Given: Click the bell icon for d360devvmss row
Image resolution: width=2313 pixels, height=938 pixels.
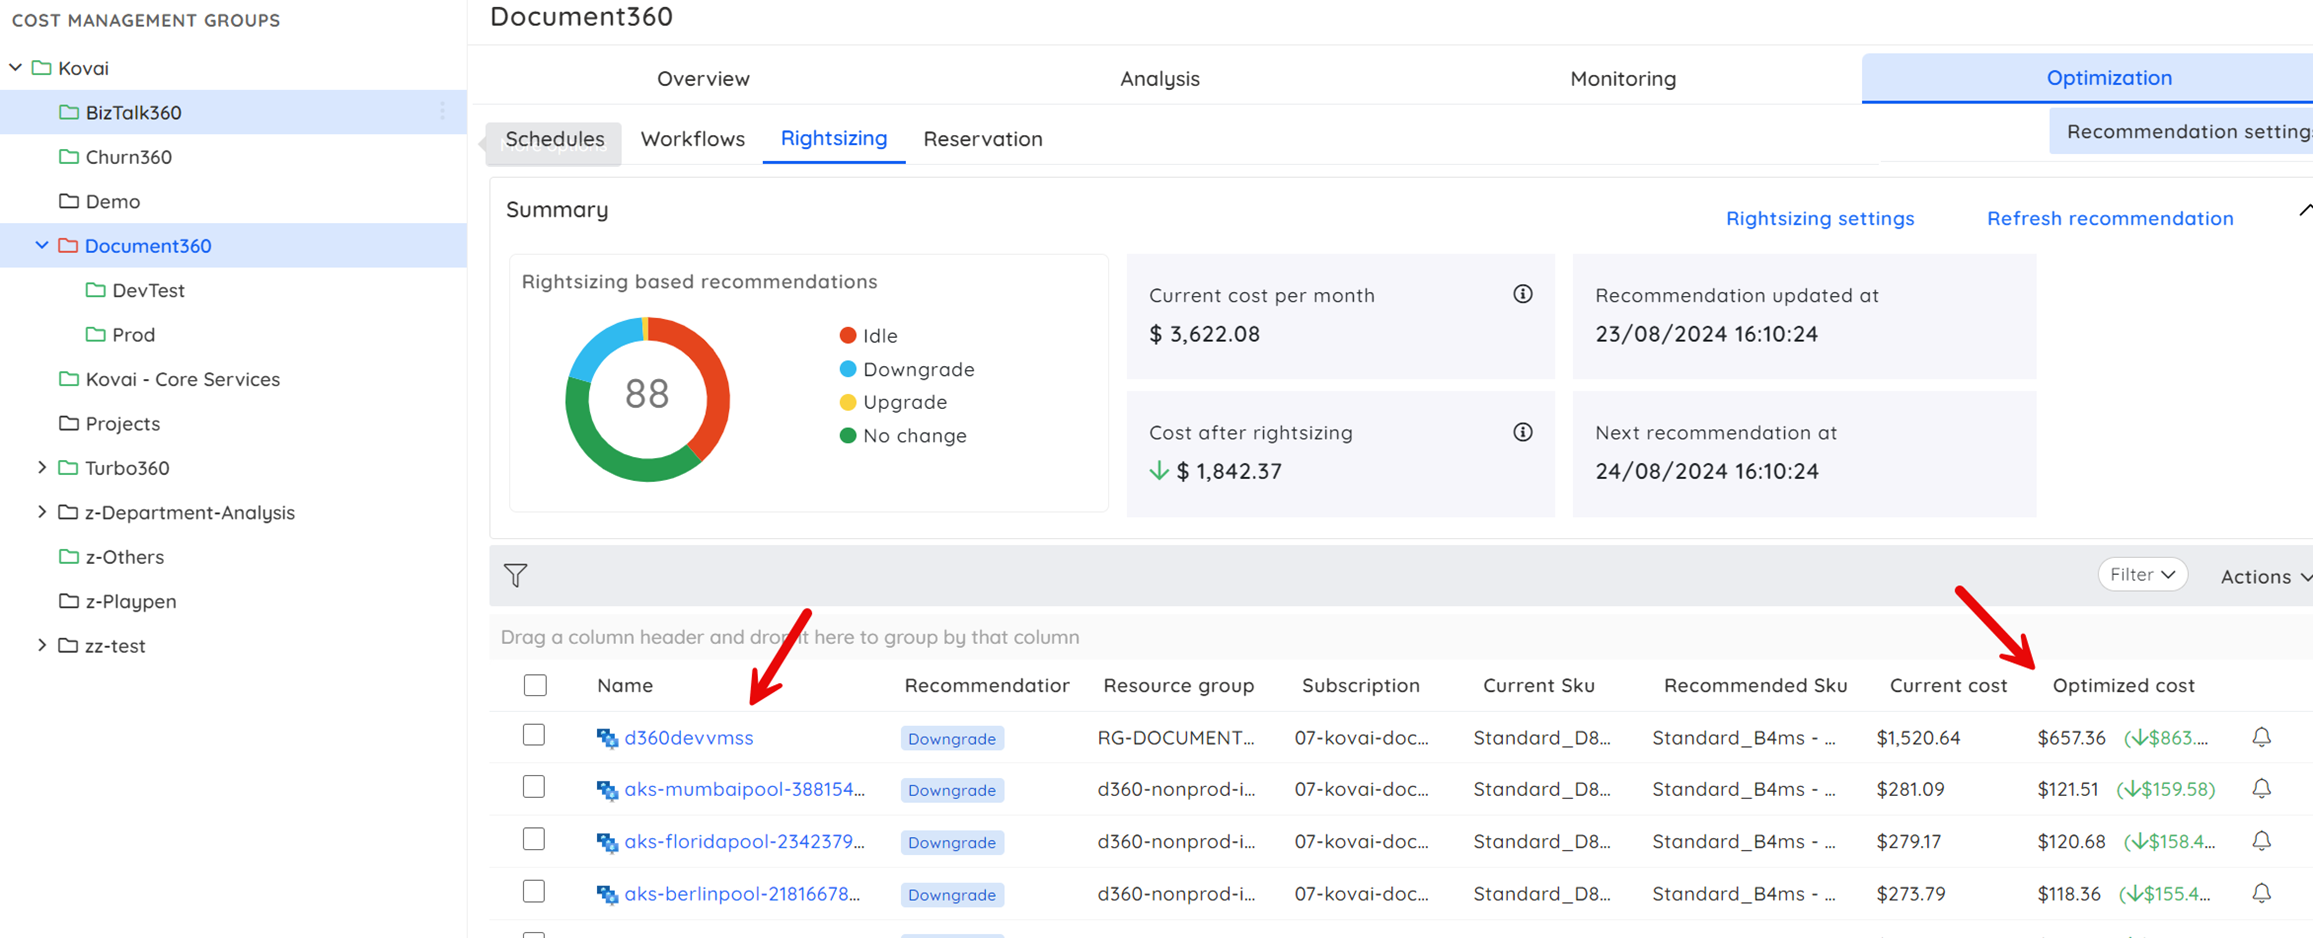Looking at the screenshot, I should point(2261,737).
